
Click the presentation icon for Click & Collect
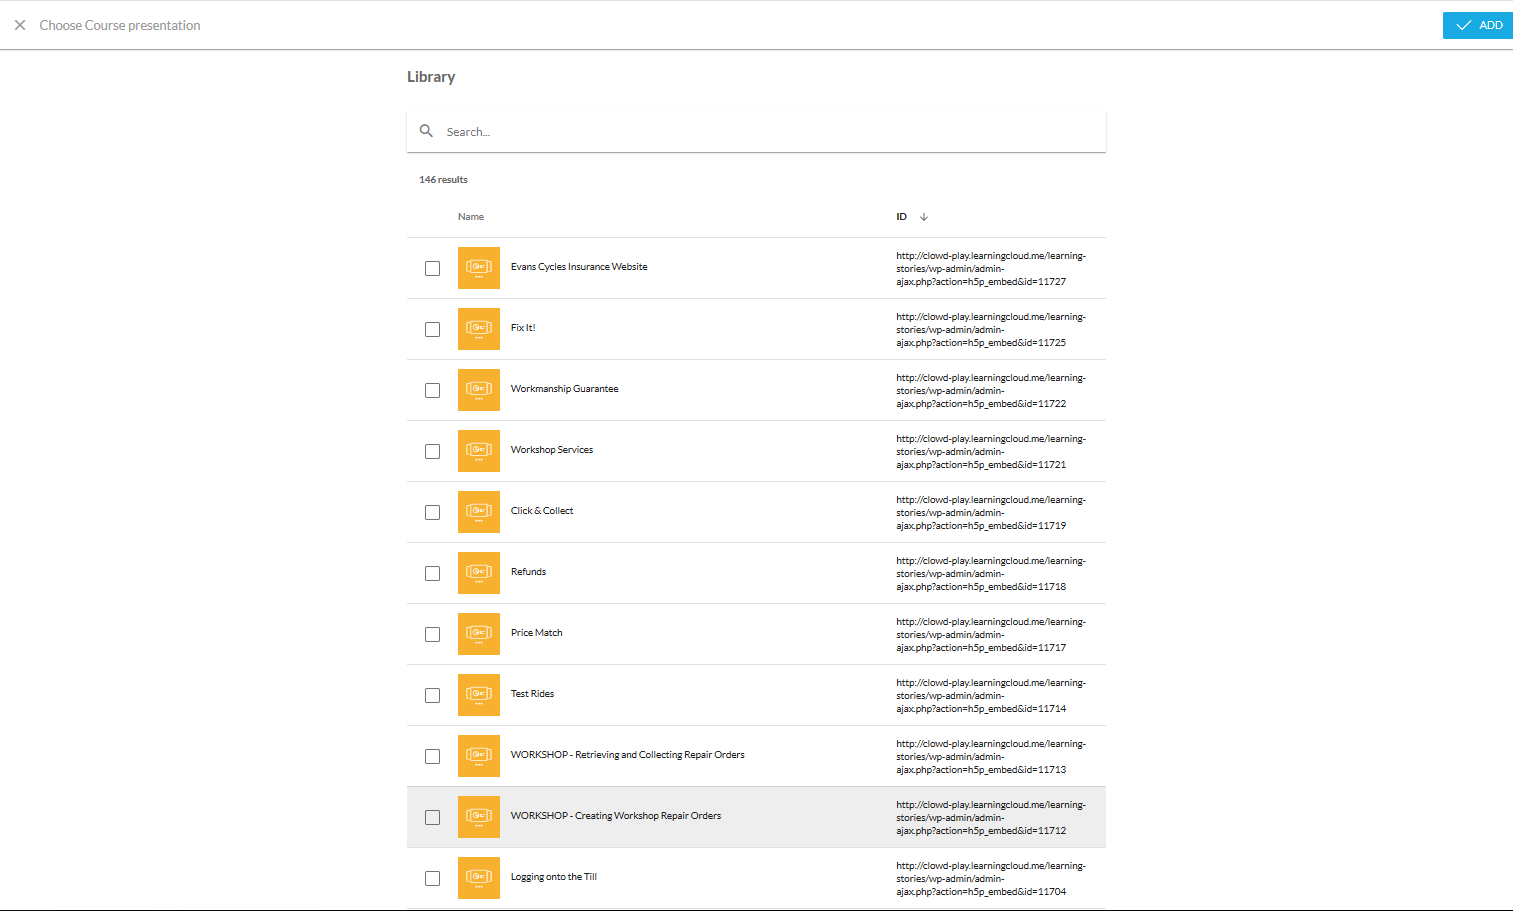click(479, 512)
